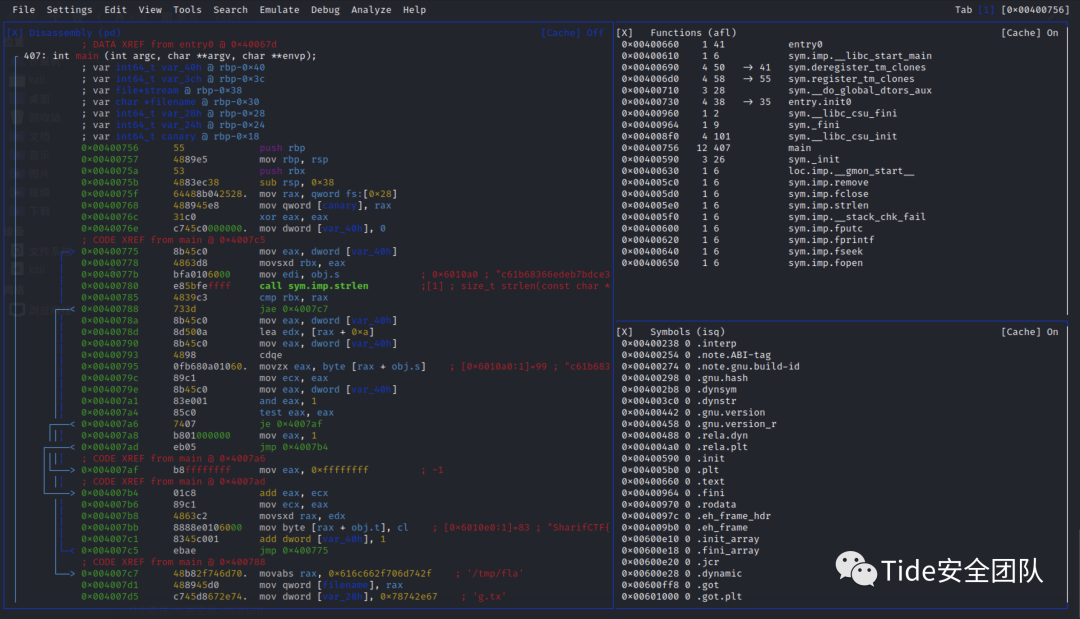Select sym._init function row
Viewport: 1080px width, 619px height.
click(730, 159)
